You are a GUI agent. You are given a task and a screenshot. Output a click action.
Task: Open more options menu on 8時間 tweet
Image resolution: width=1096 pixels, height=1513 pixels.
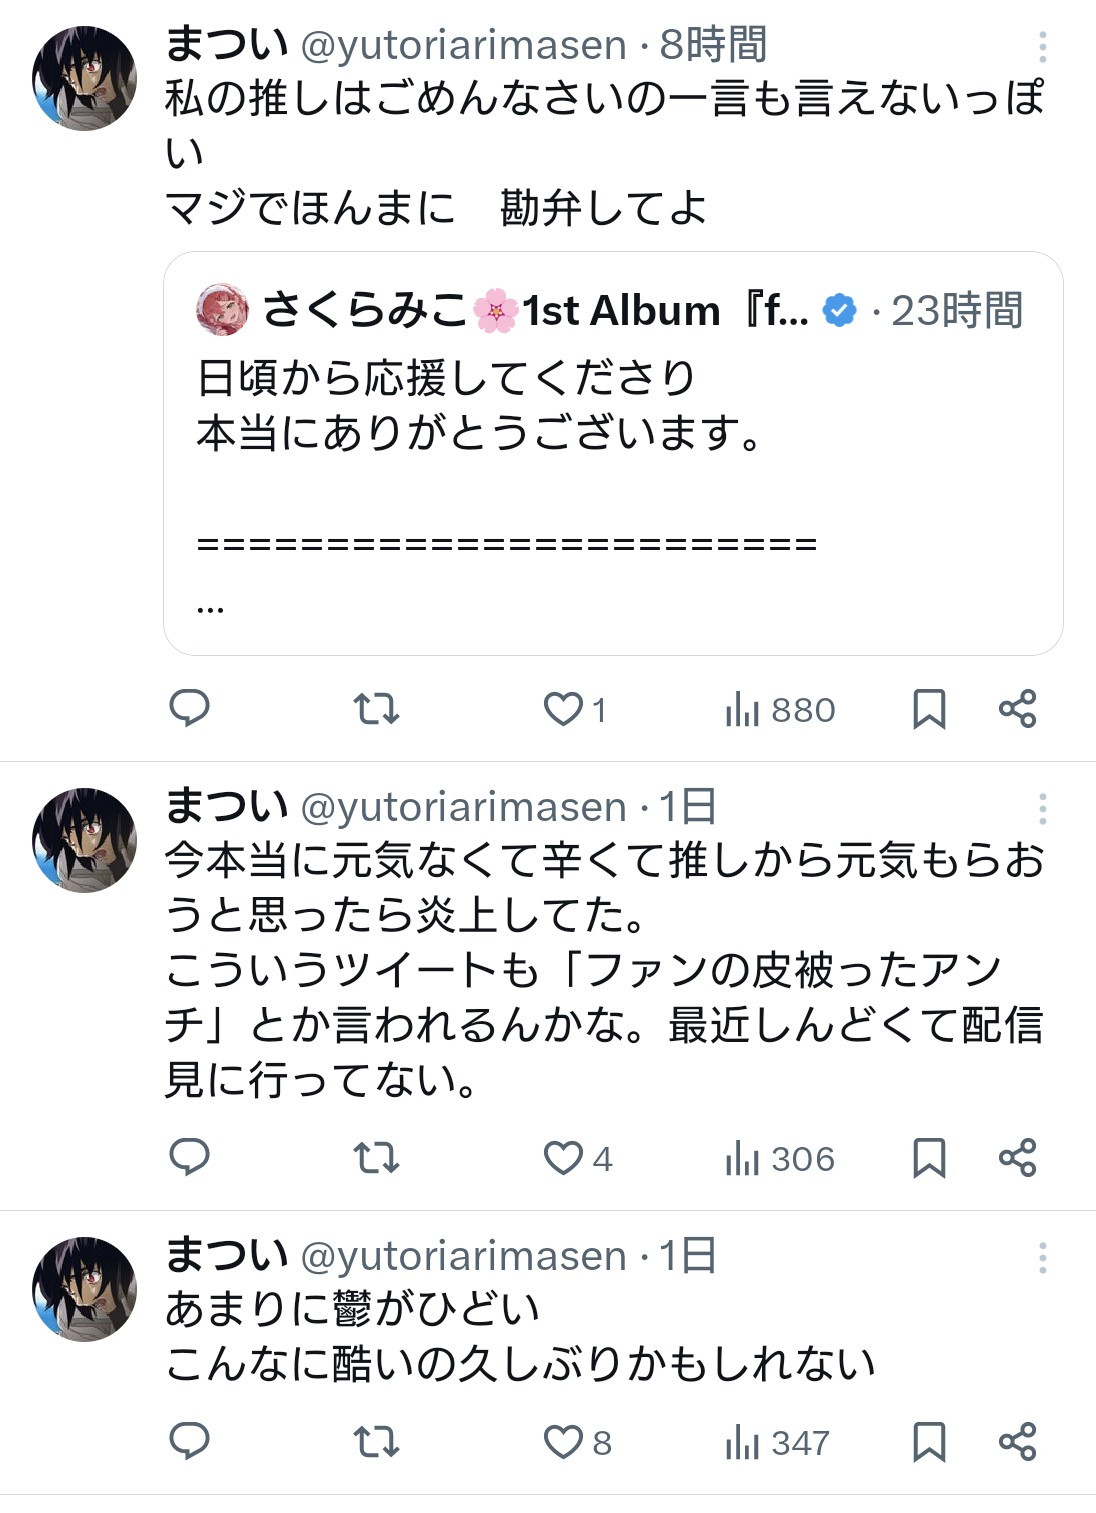coord(1042,47)
